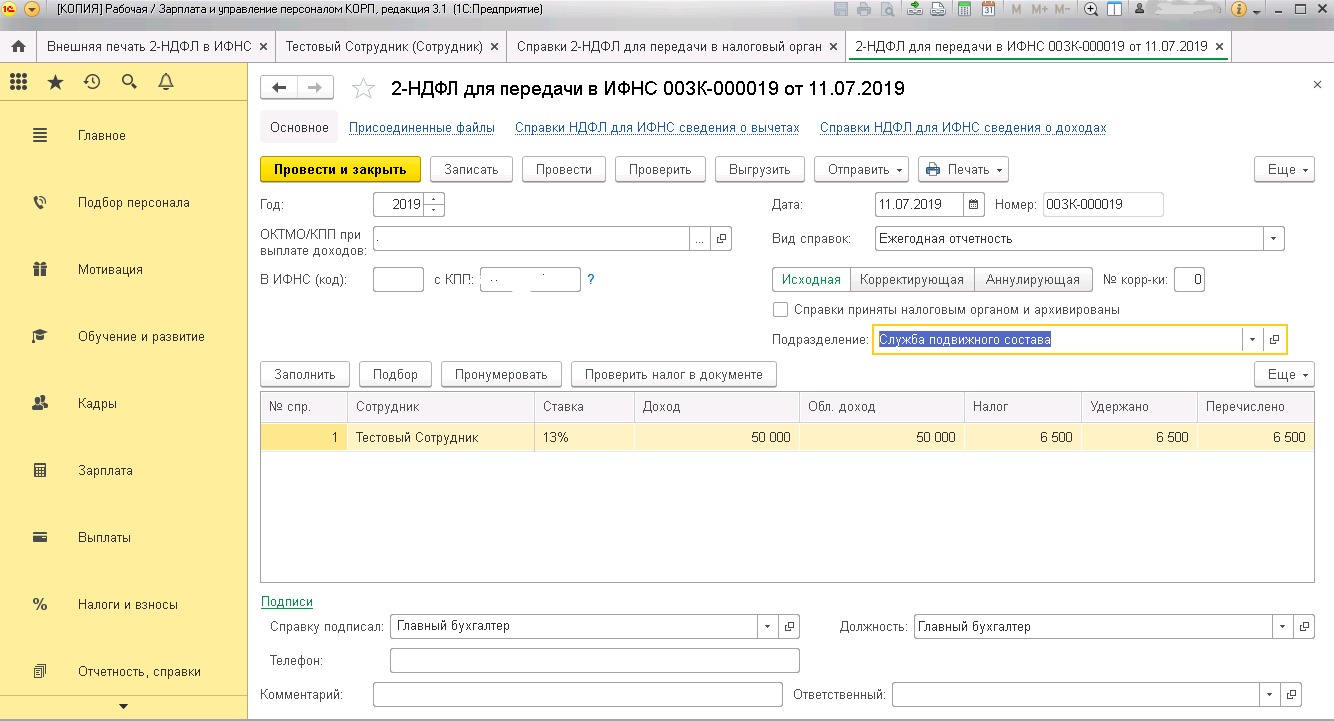Select the Тестовый Сотрудник table row cell

point(440,437)
